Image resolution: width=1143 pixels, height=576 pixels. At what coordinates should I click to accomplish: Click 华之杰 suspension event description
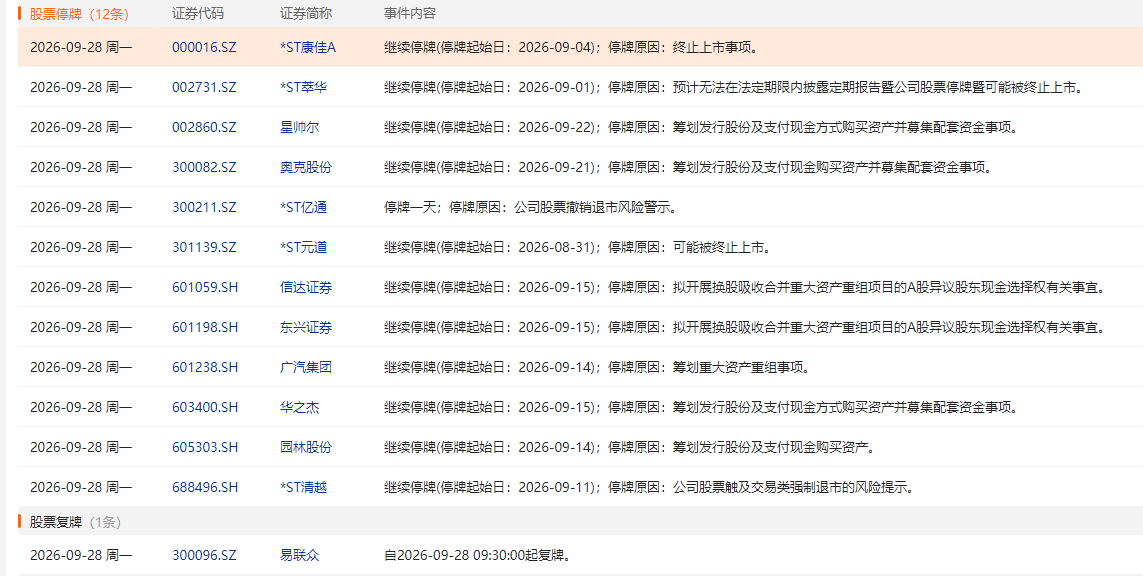[701, 407]
